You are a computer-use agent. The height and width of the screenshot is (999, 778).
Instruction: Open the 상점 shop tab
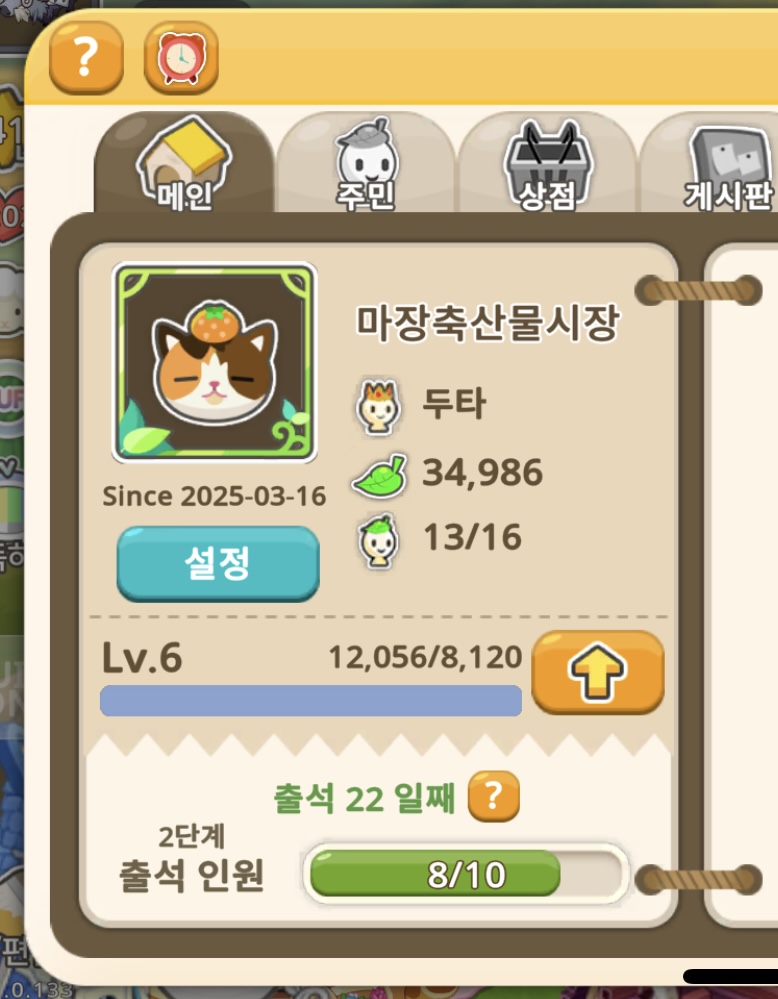(x=547, y=164)
